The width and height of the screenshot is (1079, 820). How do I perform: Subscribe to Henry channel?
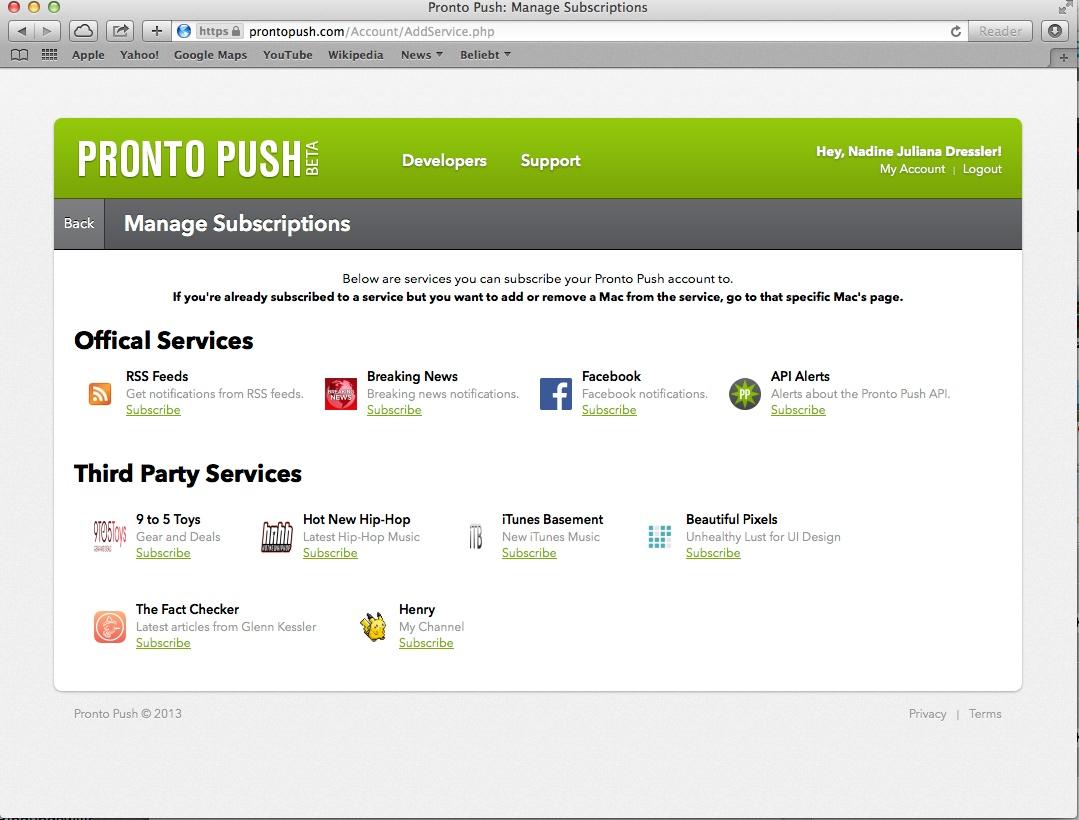pos(426,643)
